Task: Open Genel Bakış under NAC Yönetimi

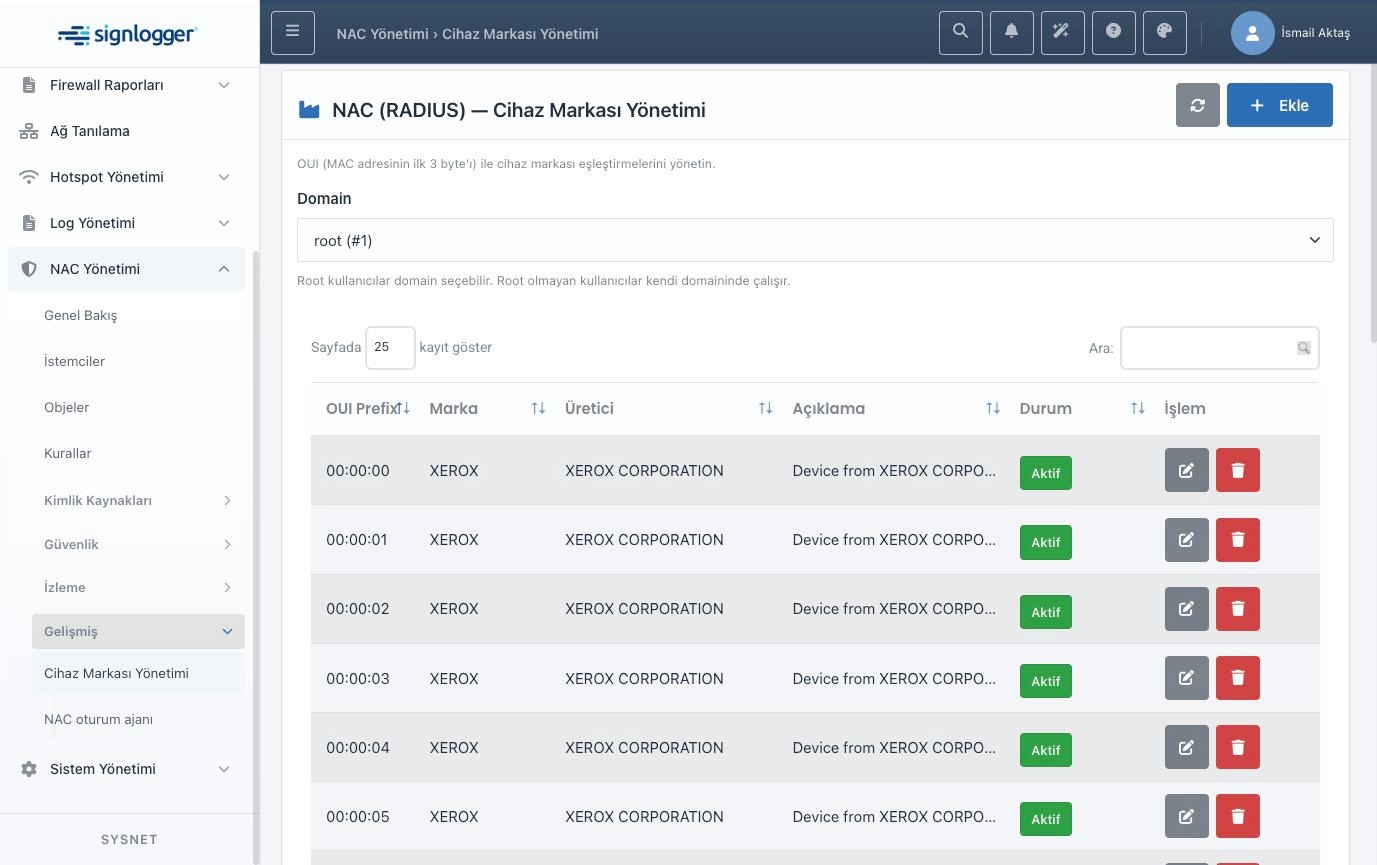Action: tap(138, 315)
